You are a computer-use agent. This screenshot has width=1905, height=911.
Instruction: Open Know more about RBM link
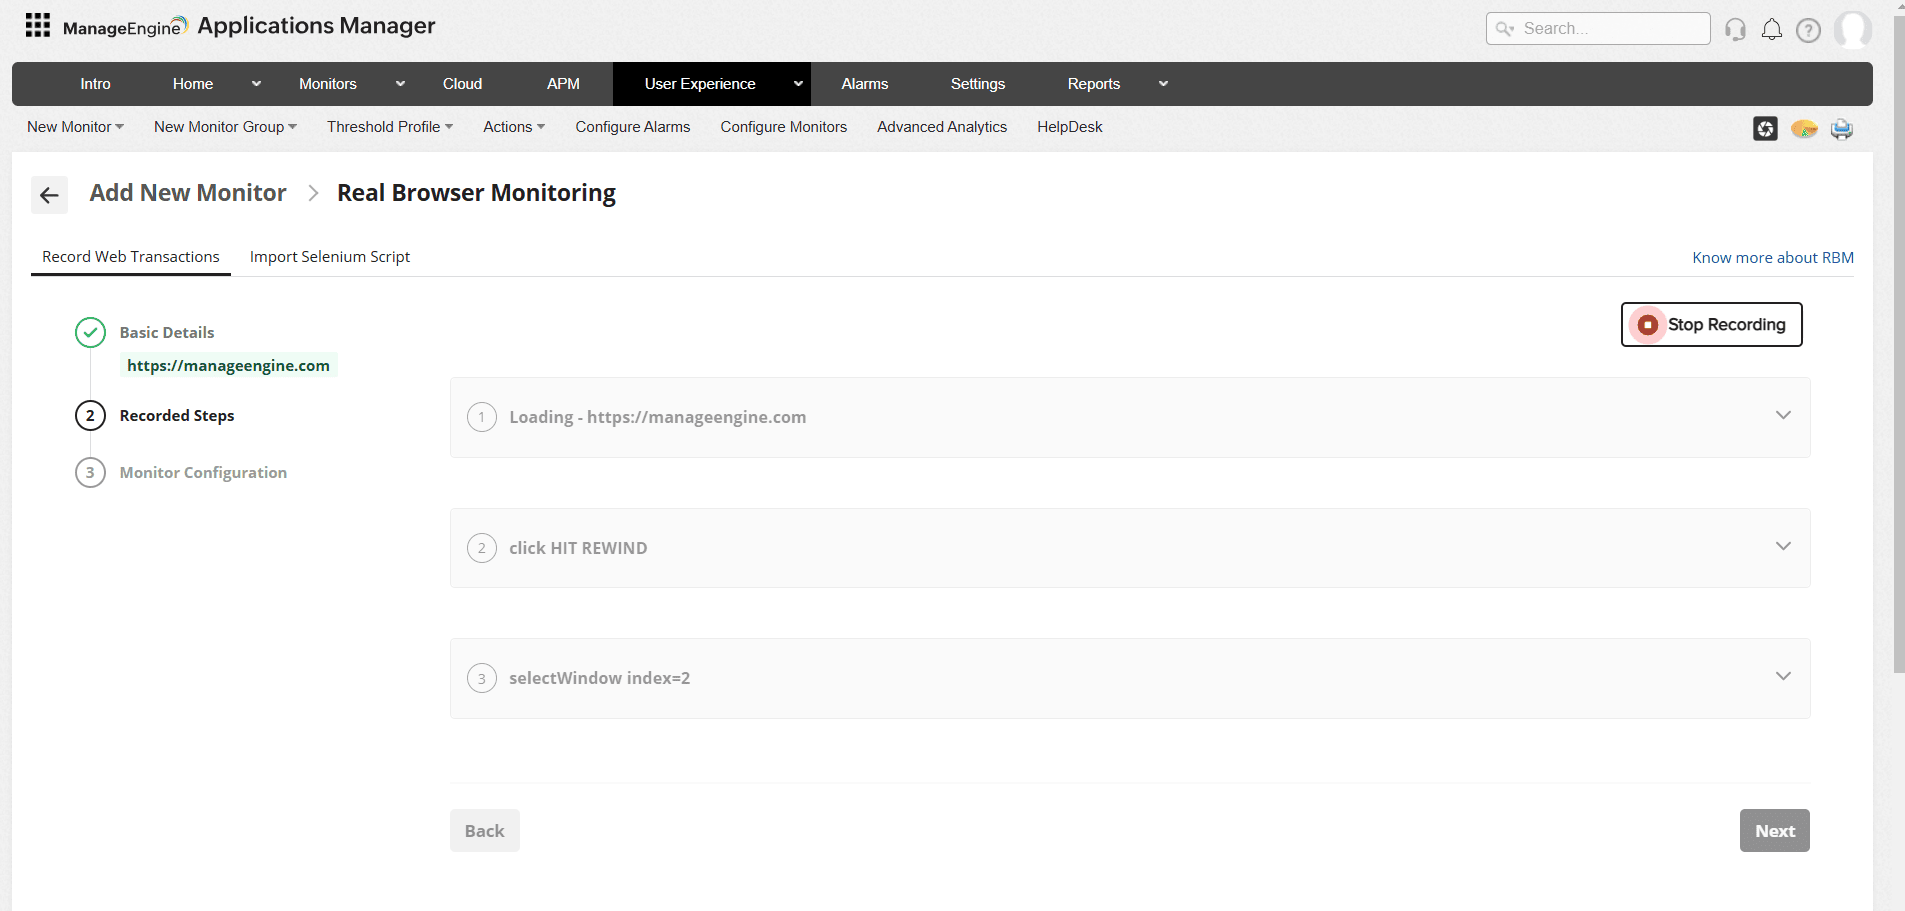[1773, 258]
